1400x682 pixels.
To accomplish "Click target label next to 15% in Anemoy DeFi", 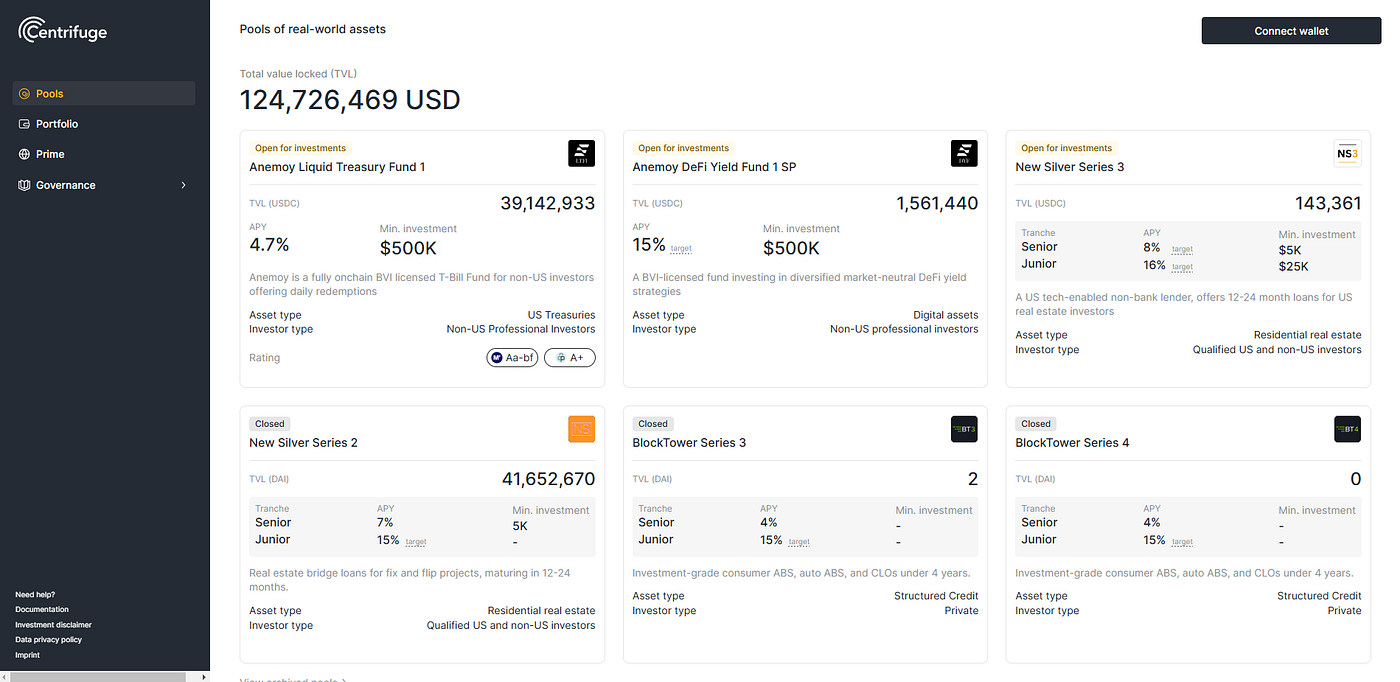I will [x=681, y=249].
